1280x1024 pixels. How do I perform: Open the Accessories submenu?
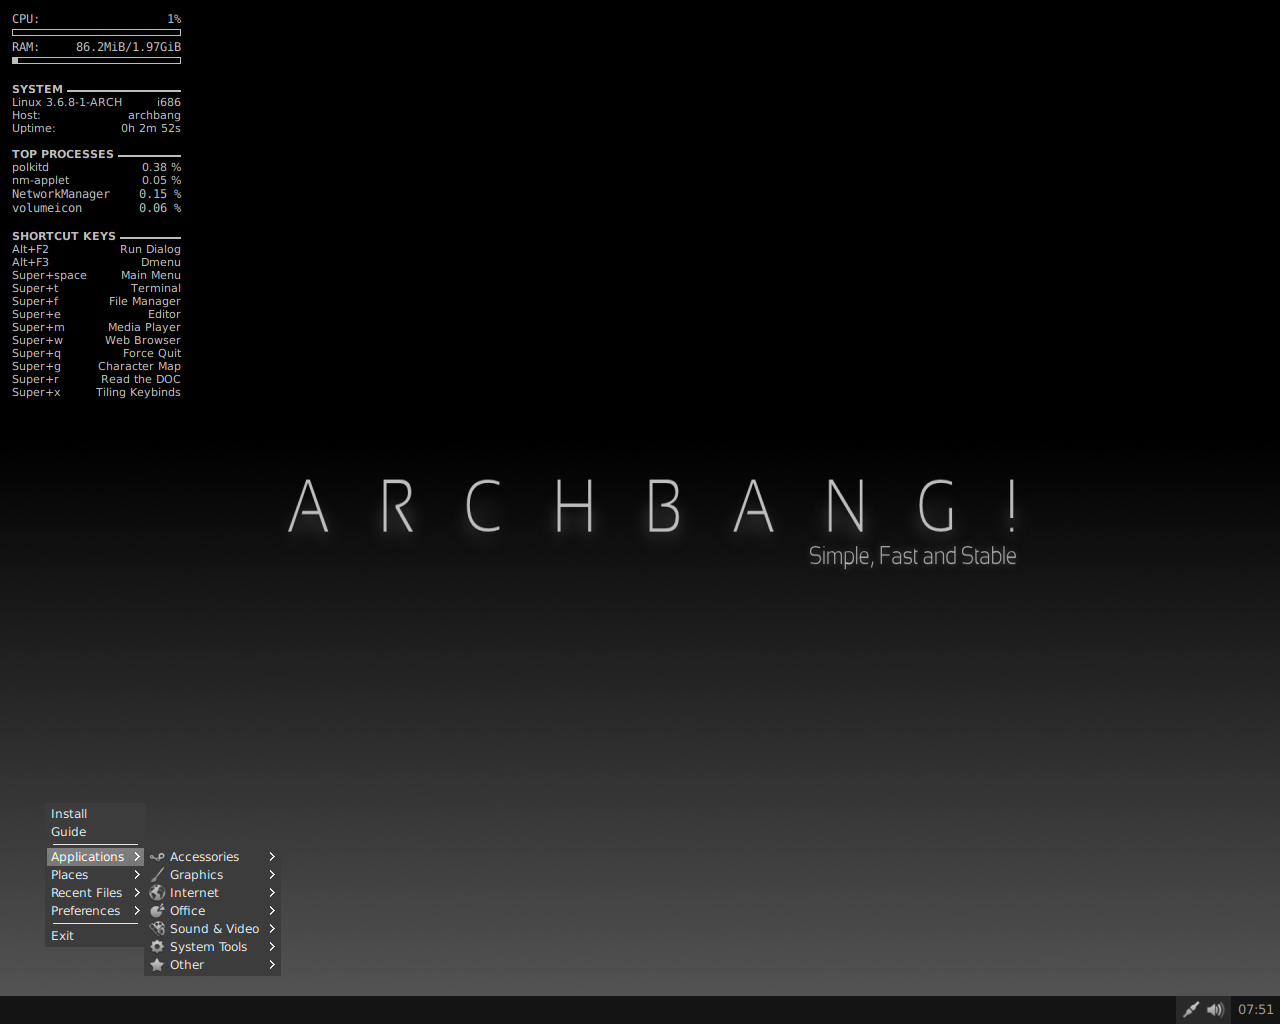(x=212, y=857)
